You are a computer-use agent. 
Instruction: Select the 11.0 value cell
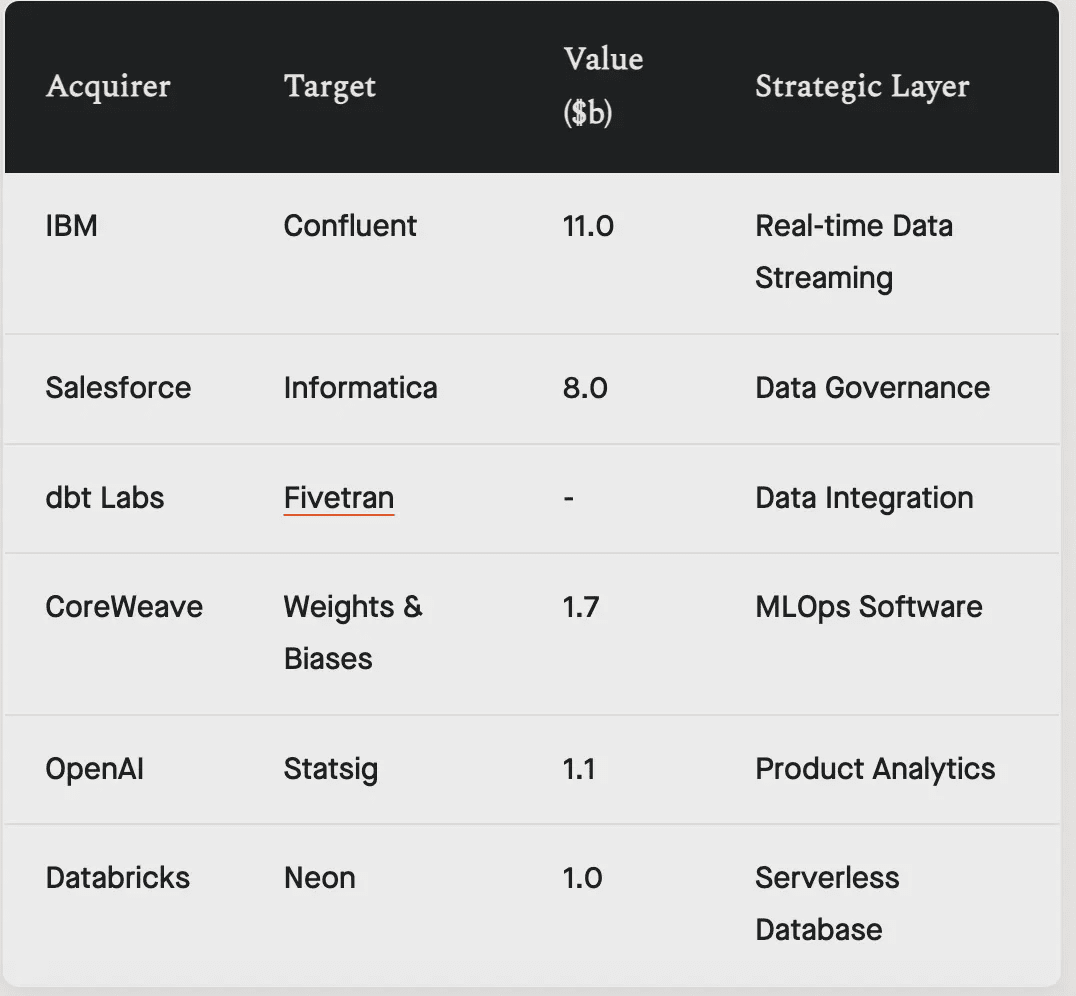[x=588, y=226]
